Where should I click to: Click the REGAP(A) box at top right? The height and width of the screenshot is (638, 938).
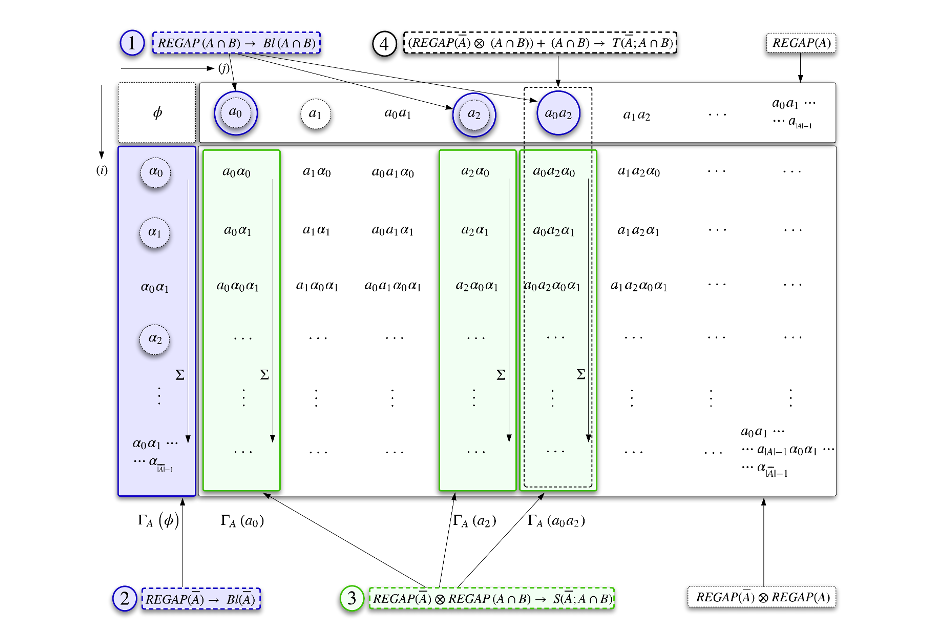click(x=800, y=44)
